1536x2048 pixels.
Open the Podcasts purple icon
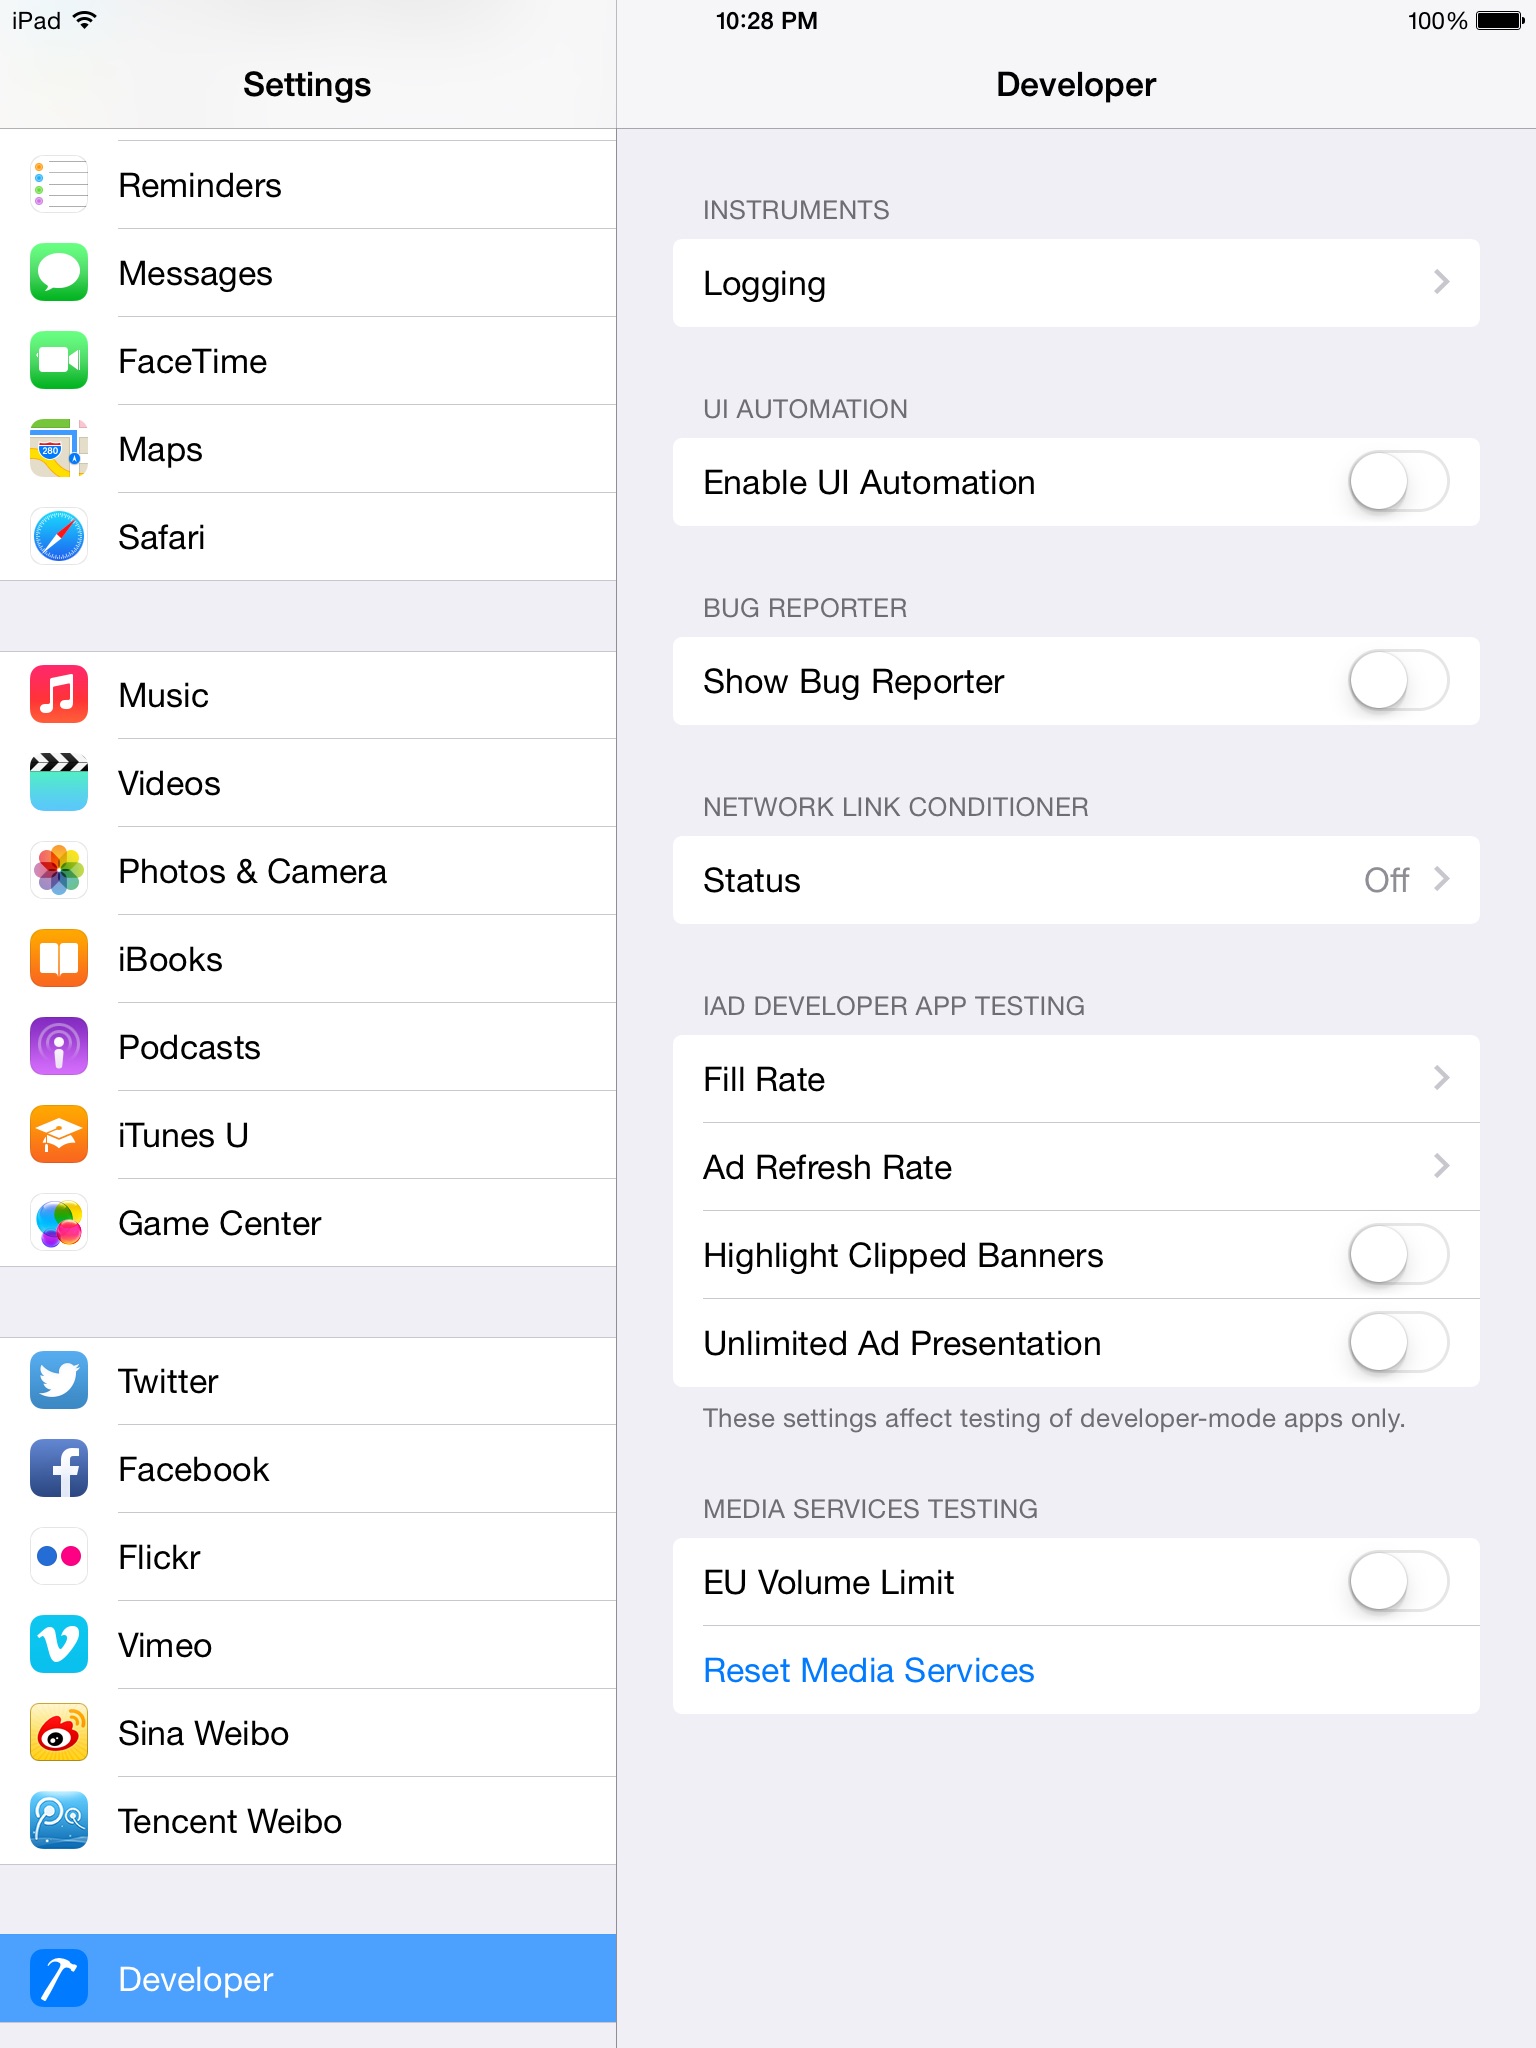click(x=59, y=1047)
